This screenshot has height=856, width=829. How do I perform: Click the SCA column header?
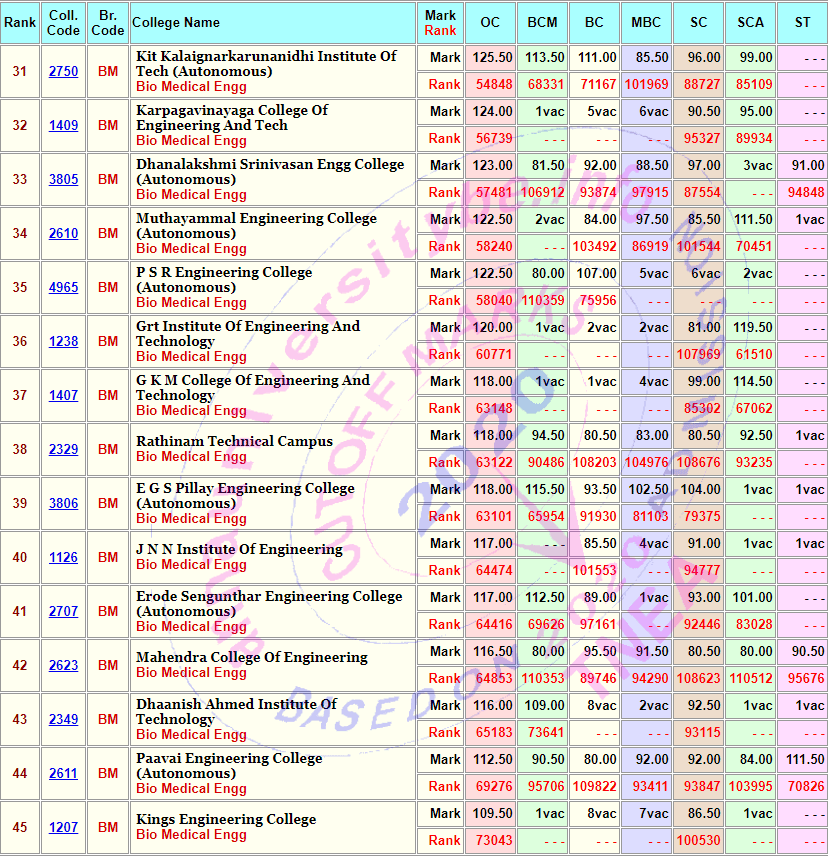tap(750, 22)
